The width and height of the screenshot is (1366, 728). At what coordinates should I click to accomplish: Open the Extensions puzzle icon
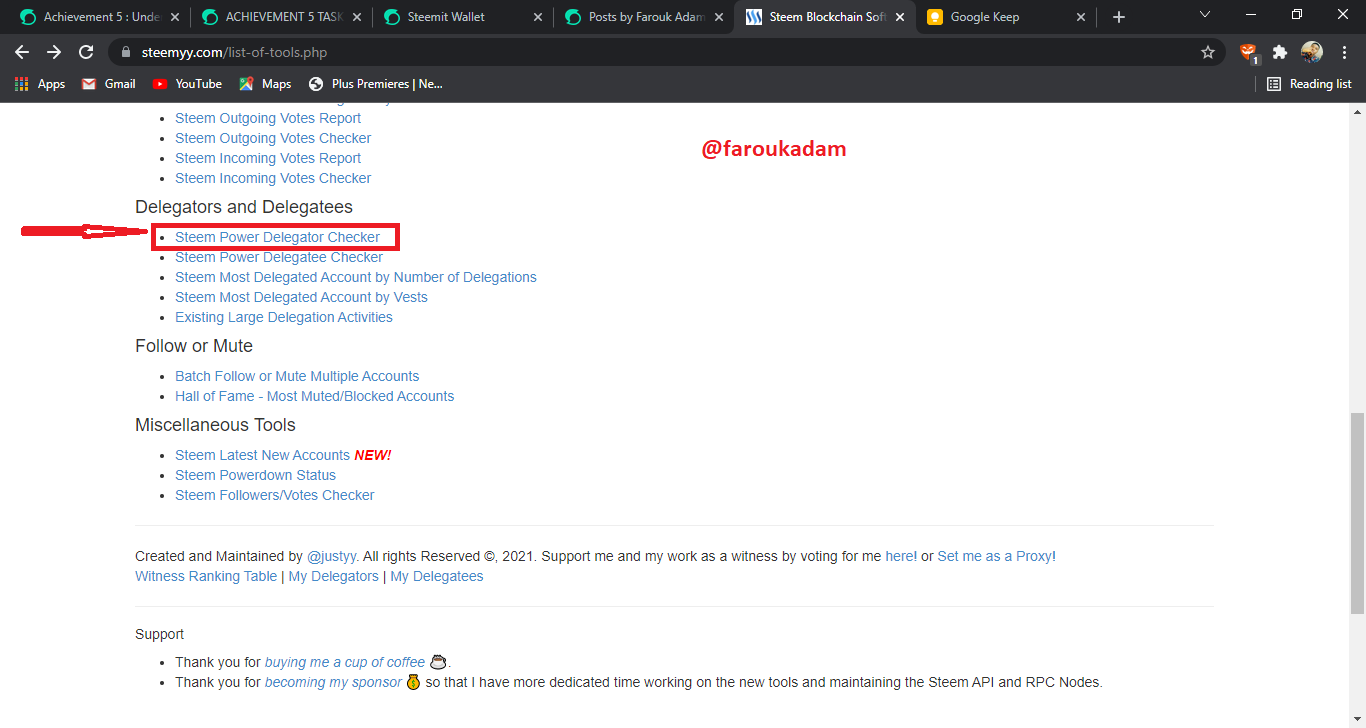point(1280,52)
